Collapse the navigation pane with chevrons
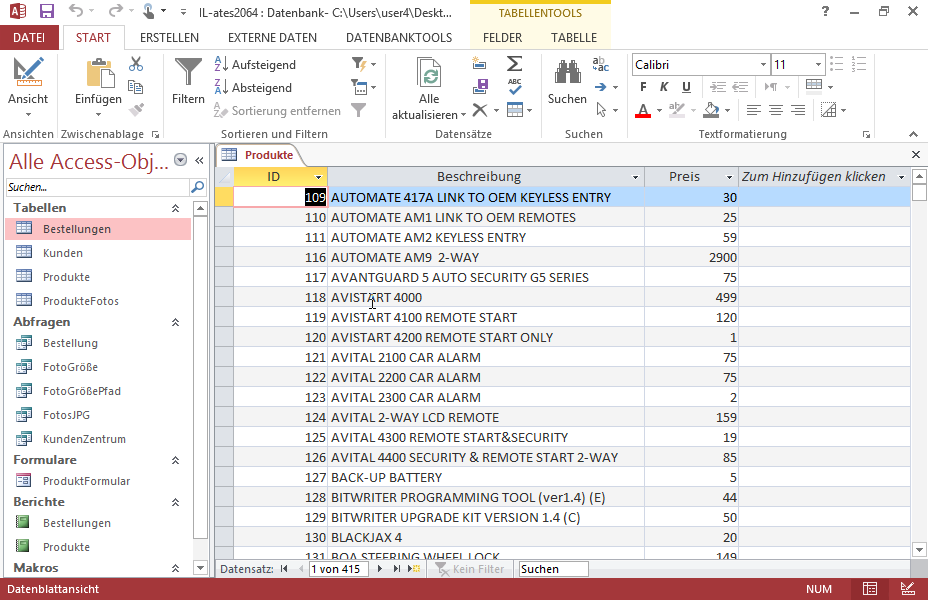928x600 pixels. coord(199,160)
